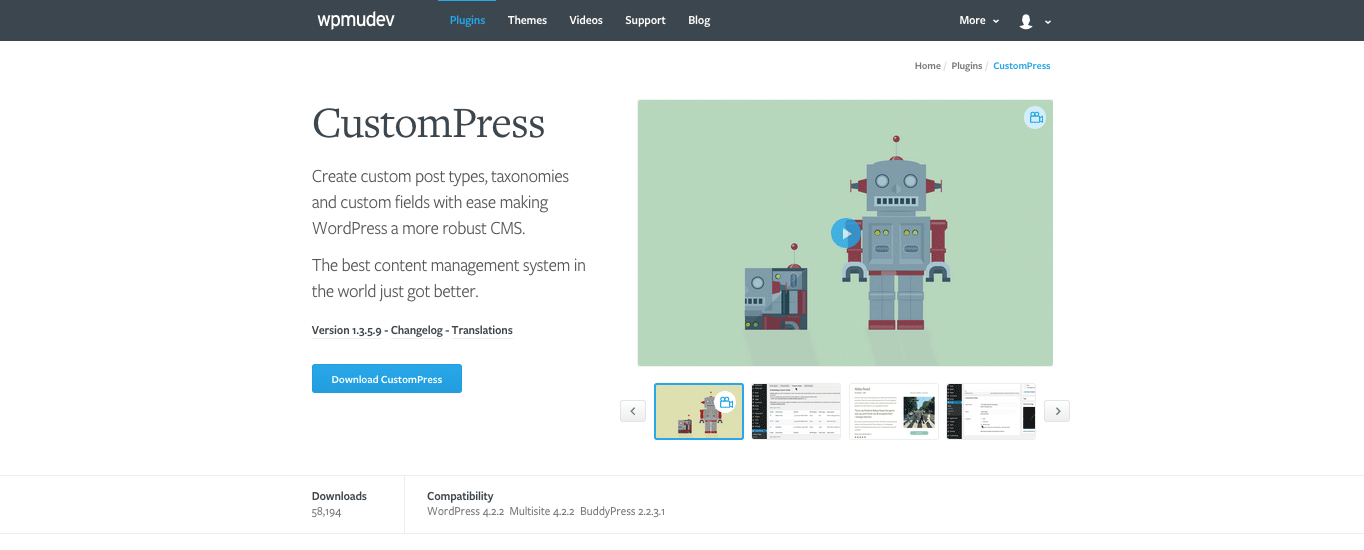The height and width of the screenshot is (550, 1364).
Task: Click the video camera icon on main preview
Action: tap(1035, 118)
